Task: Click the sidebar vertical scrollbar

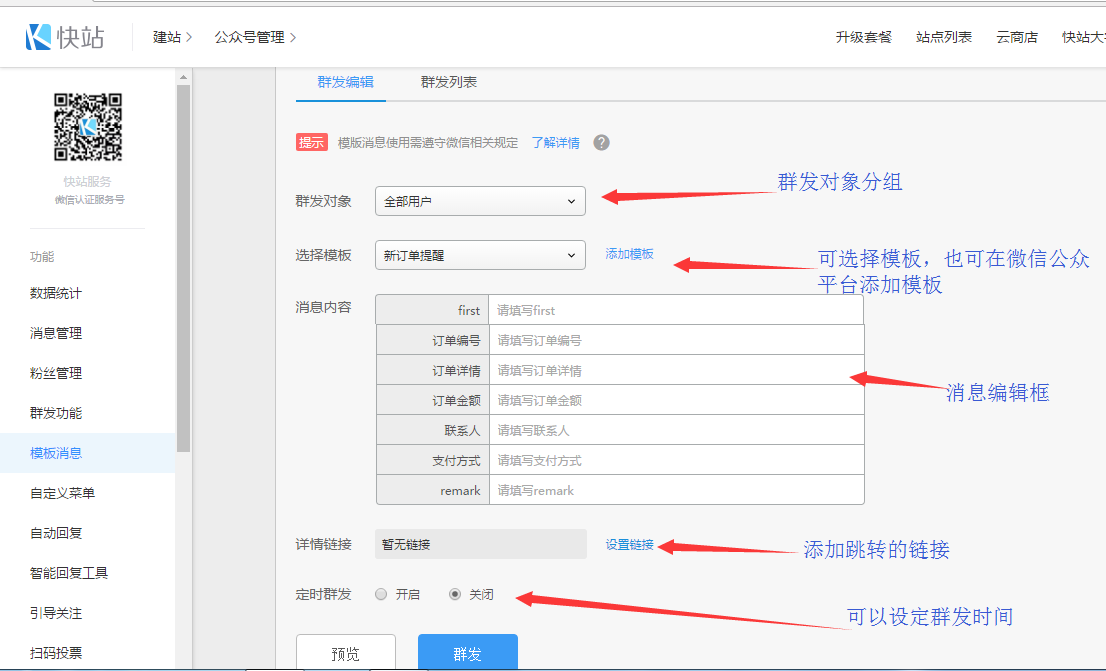Action: [183, 270]
